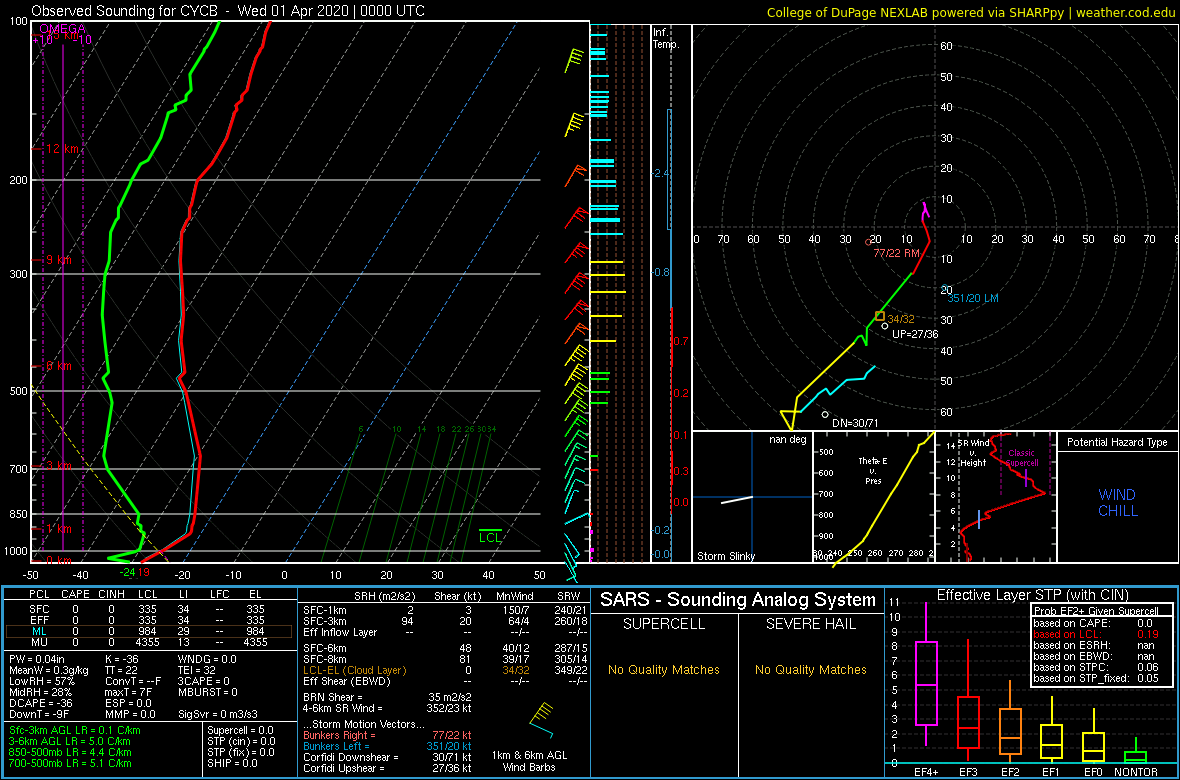Click the 'SHIP = 0.0' value
1180x780 pixels.
[233, 762]
